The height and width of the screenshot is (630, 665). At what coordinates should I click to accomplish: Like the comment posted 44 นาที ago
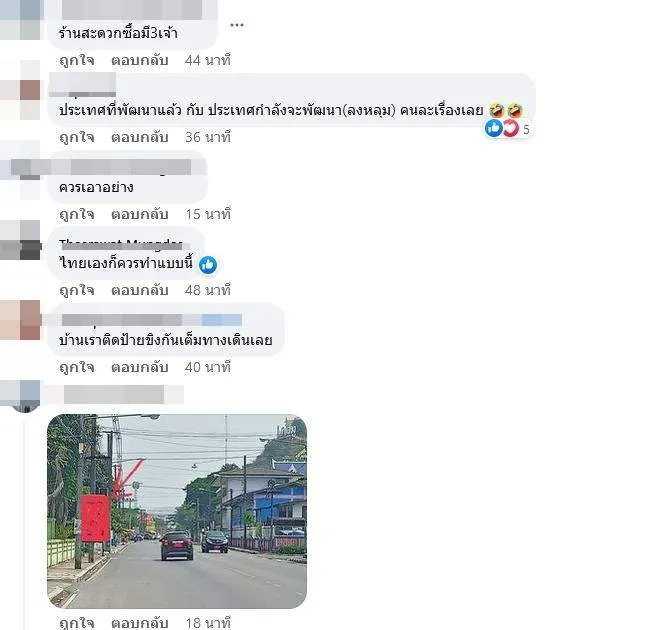[77, 60]
